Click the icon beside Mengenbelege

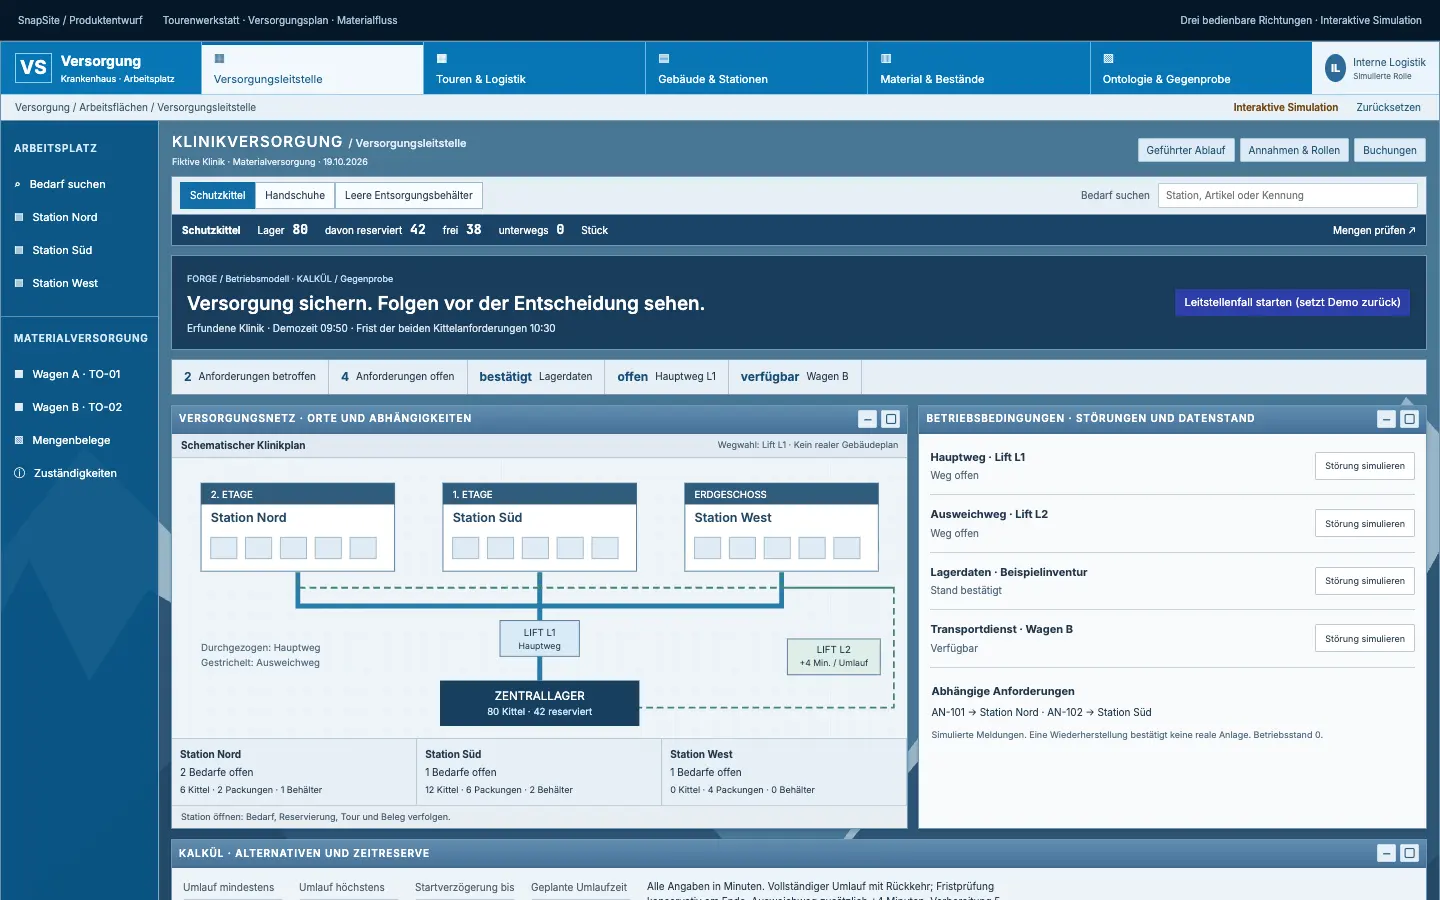click(19, 440)
